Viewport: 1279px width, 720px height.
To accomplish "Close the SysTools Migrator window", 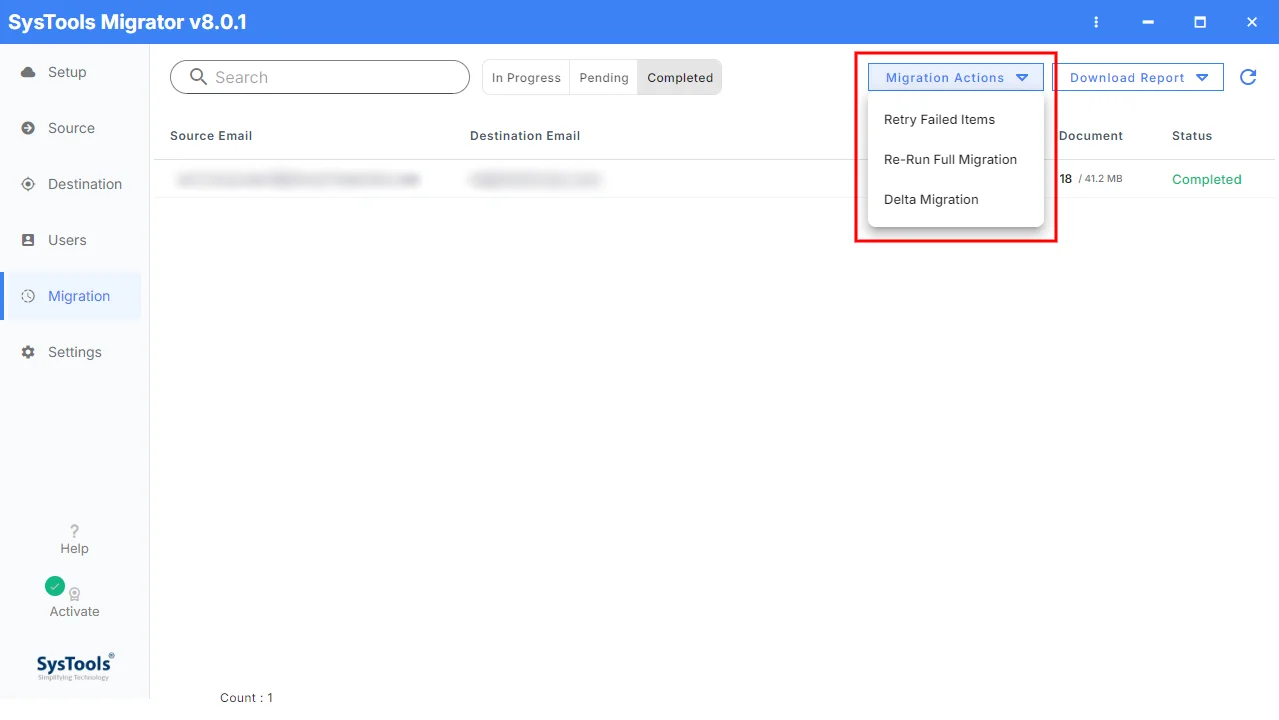I will (1252, 22).
